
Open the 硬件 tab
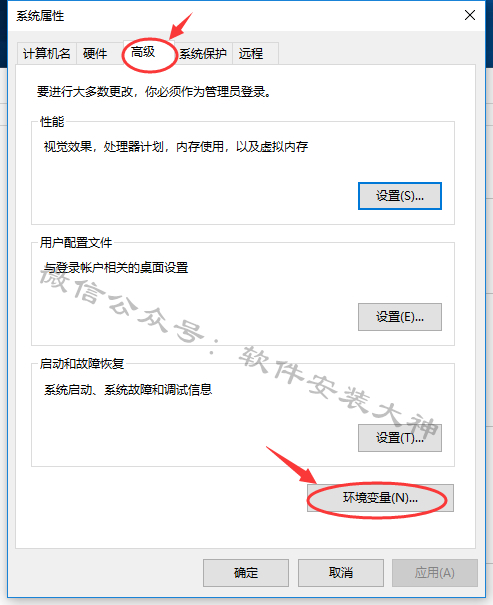[95, 53]
